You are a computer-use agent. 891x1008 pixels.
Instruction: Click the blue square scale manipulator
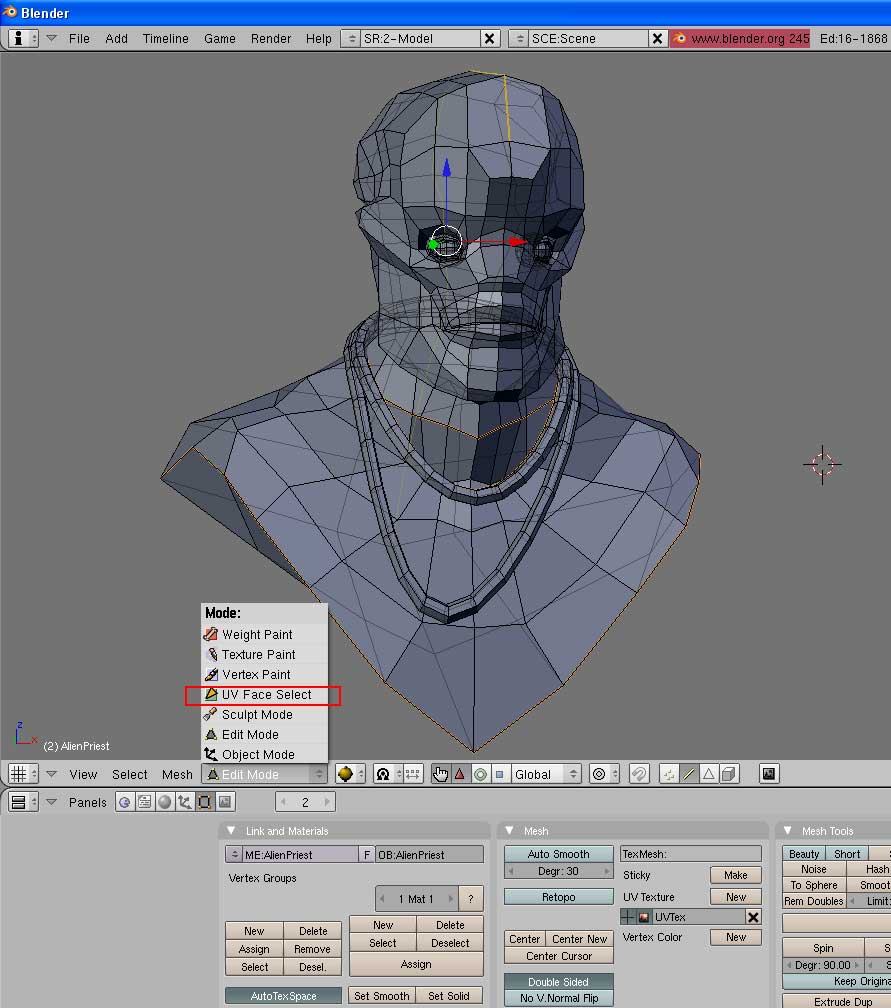[x=499, y=774]
